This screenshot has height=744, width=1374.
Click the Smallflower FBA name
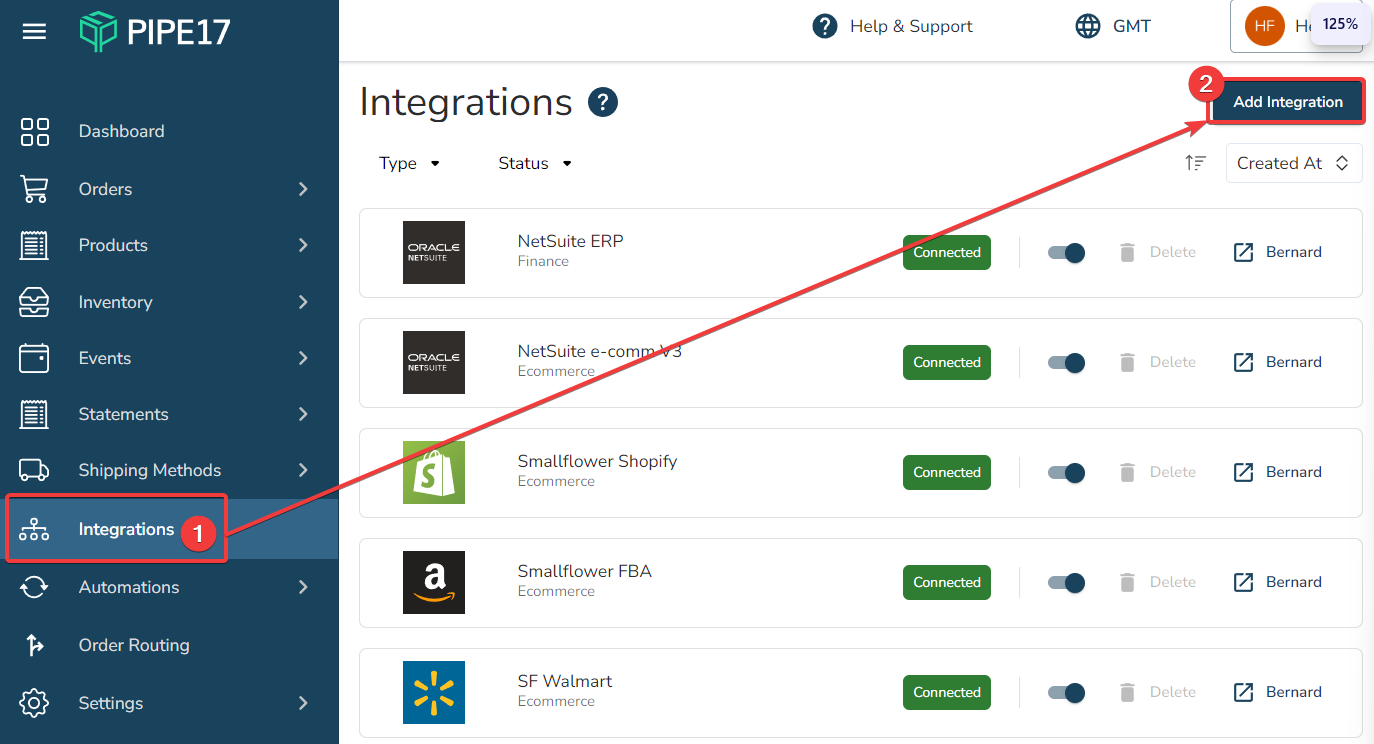[585, 571]
